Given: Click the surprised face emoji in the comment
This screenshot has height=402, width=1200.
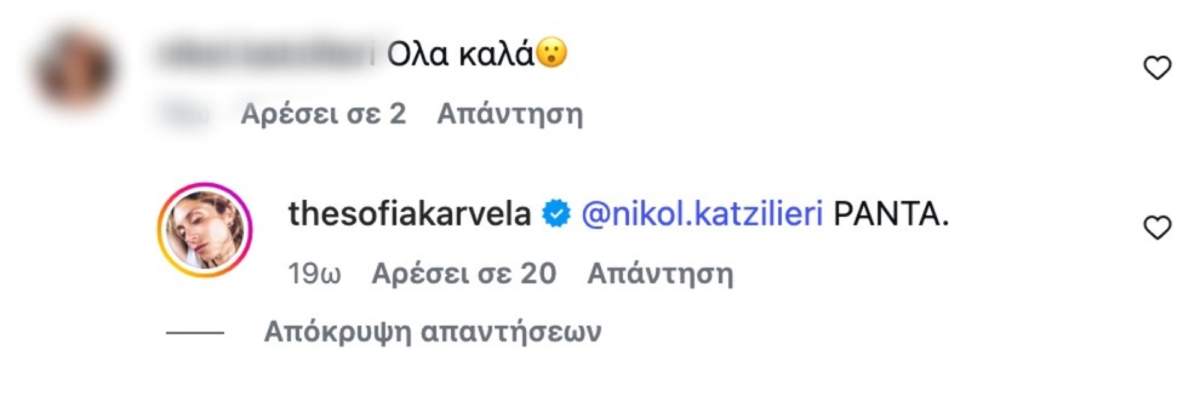Looking at the screenshot, I should click(552, 53).
